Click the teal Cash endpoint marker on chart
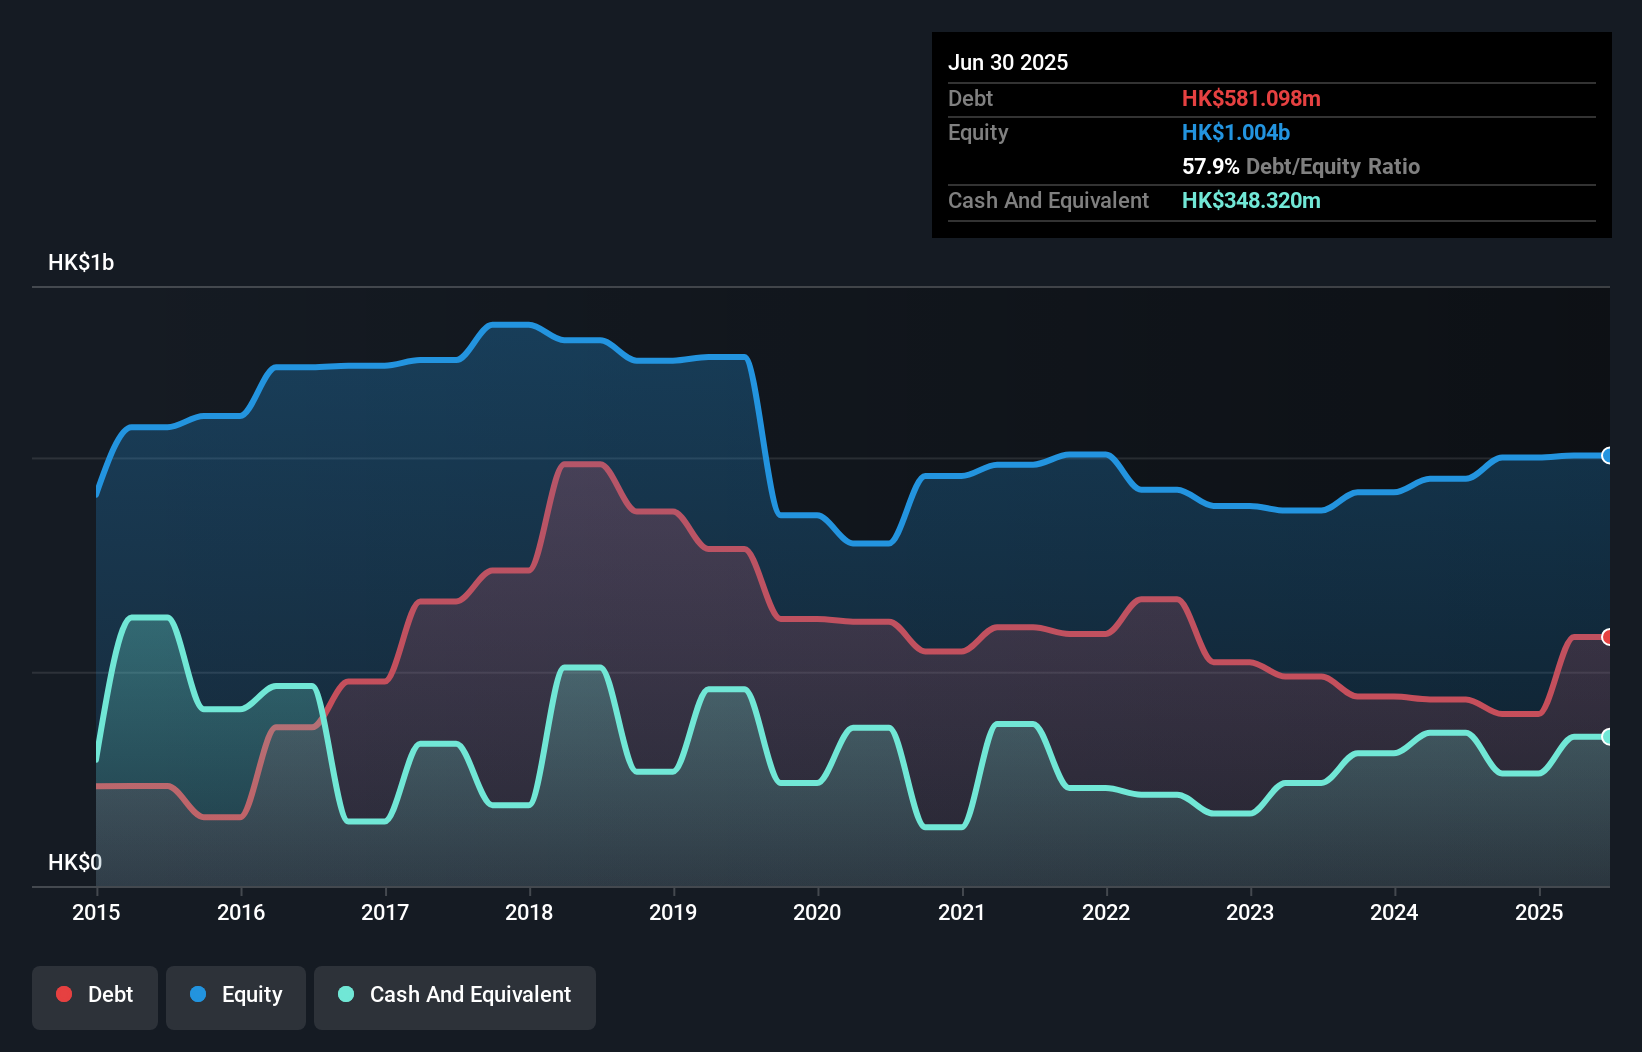The width and height of the screenshot is (1642, 1052). pos(1608,737)
